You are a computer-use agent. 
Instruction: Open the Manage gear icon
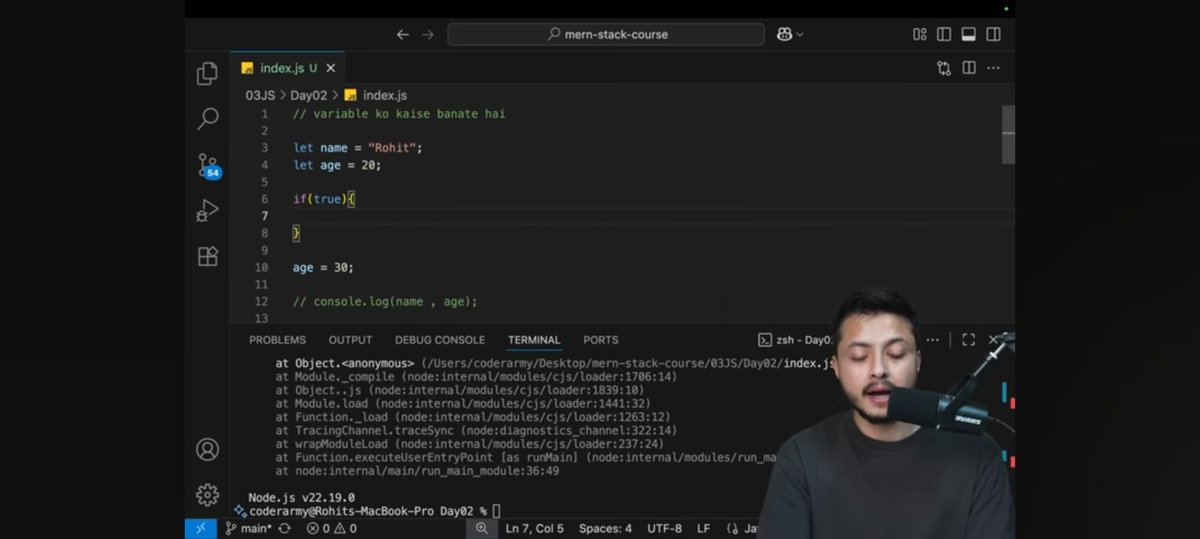click(x=207, y=494)
